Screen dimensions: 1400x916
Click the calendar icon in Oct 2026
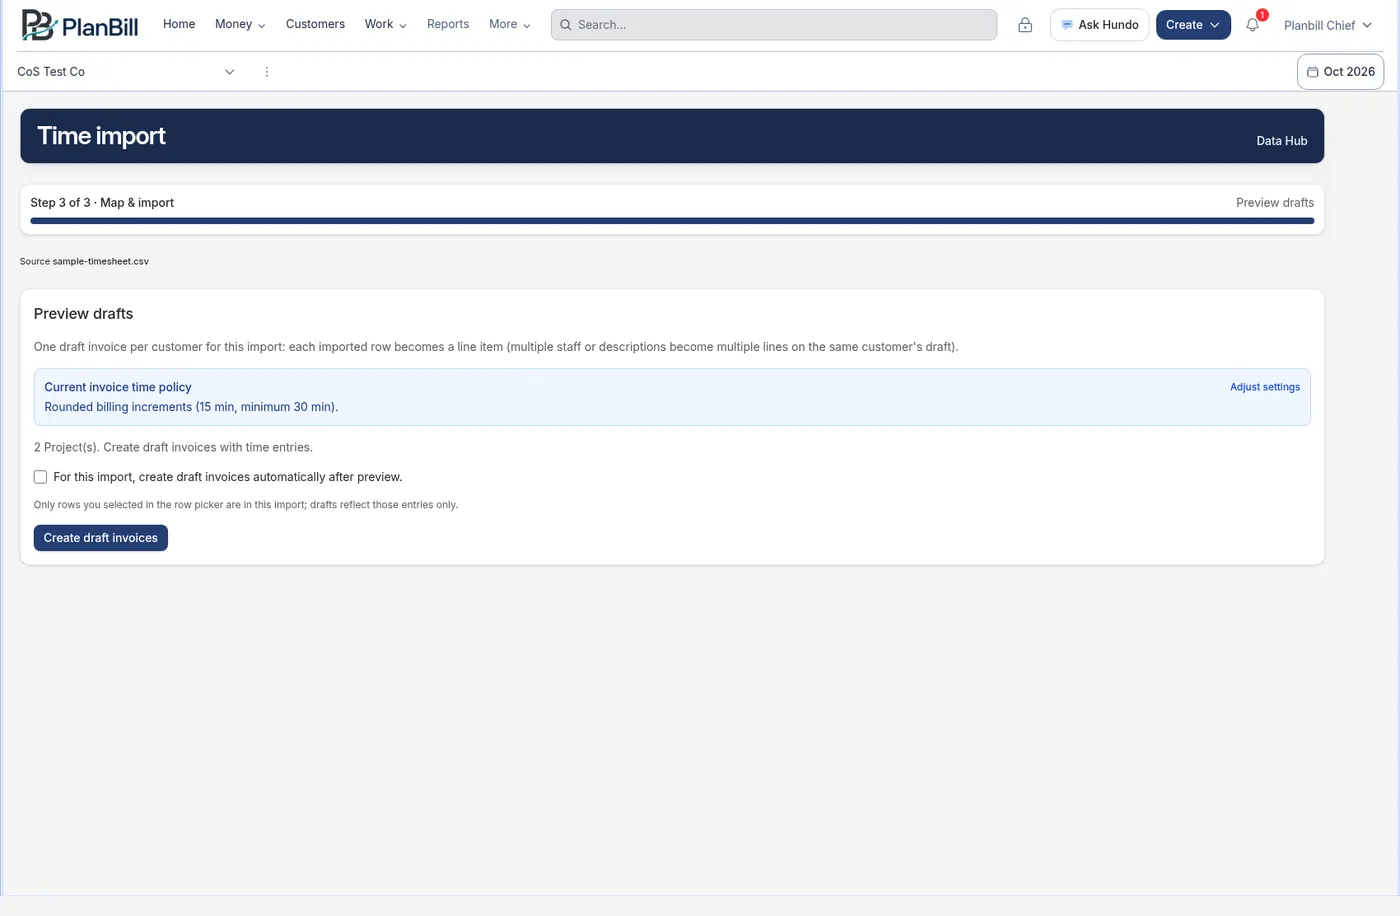pyautogui.click(x=1312, y=72)
